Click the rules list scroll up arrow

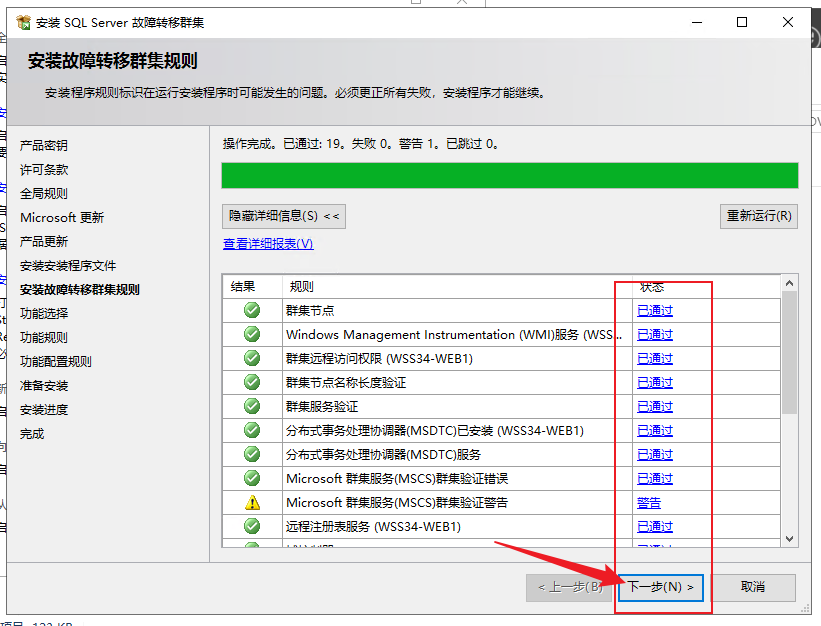tap(790, 283)
